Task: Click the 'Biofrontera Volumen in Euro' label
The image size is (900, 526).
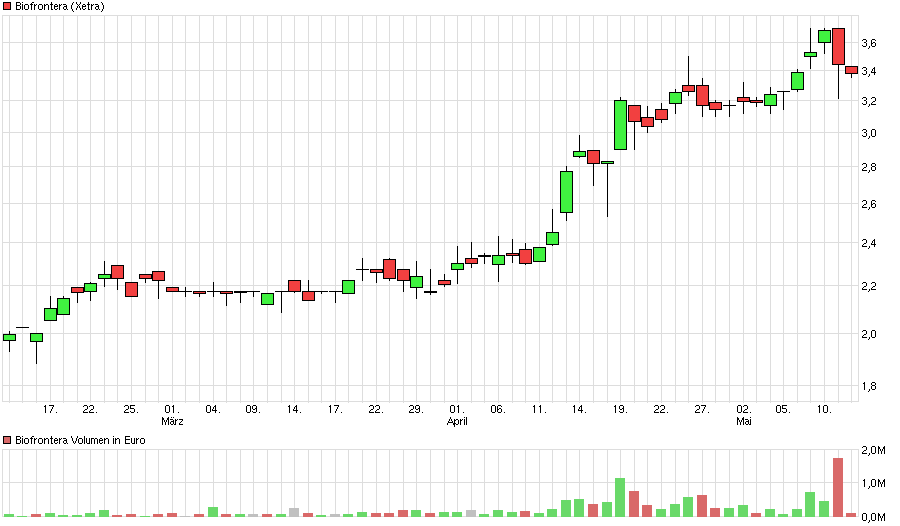Action: coord(80,440)
